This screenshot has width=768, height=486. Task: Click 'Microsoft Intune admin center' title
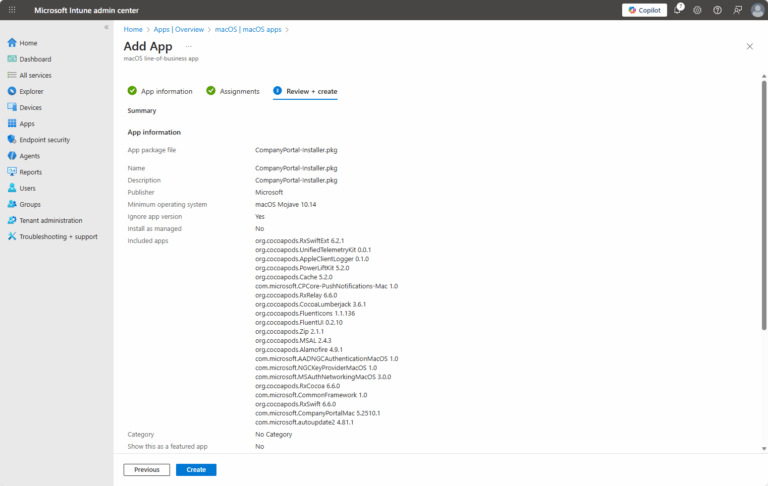tap(86, 10)
